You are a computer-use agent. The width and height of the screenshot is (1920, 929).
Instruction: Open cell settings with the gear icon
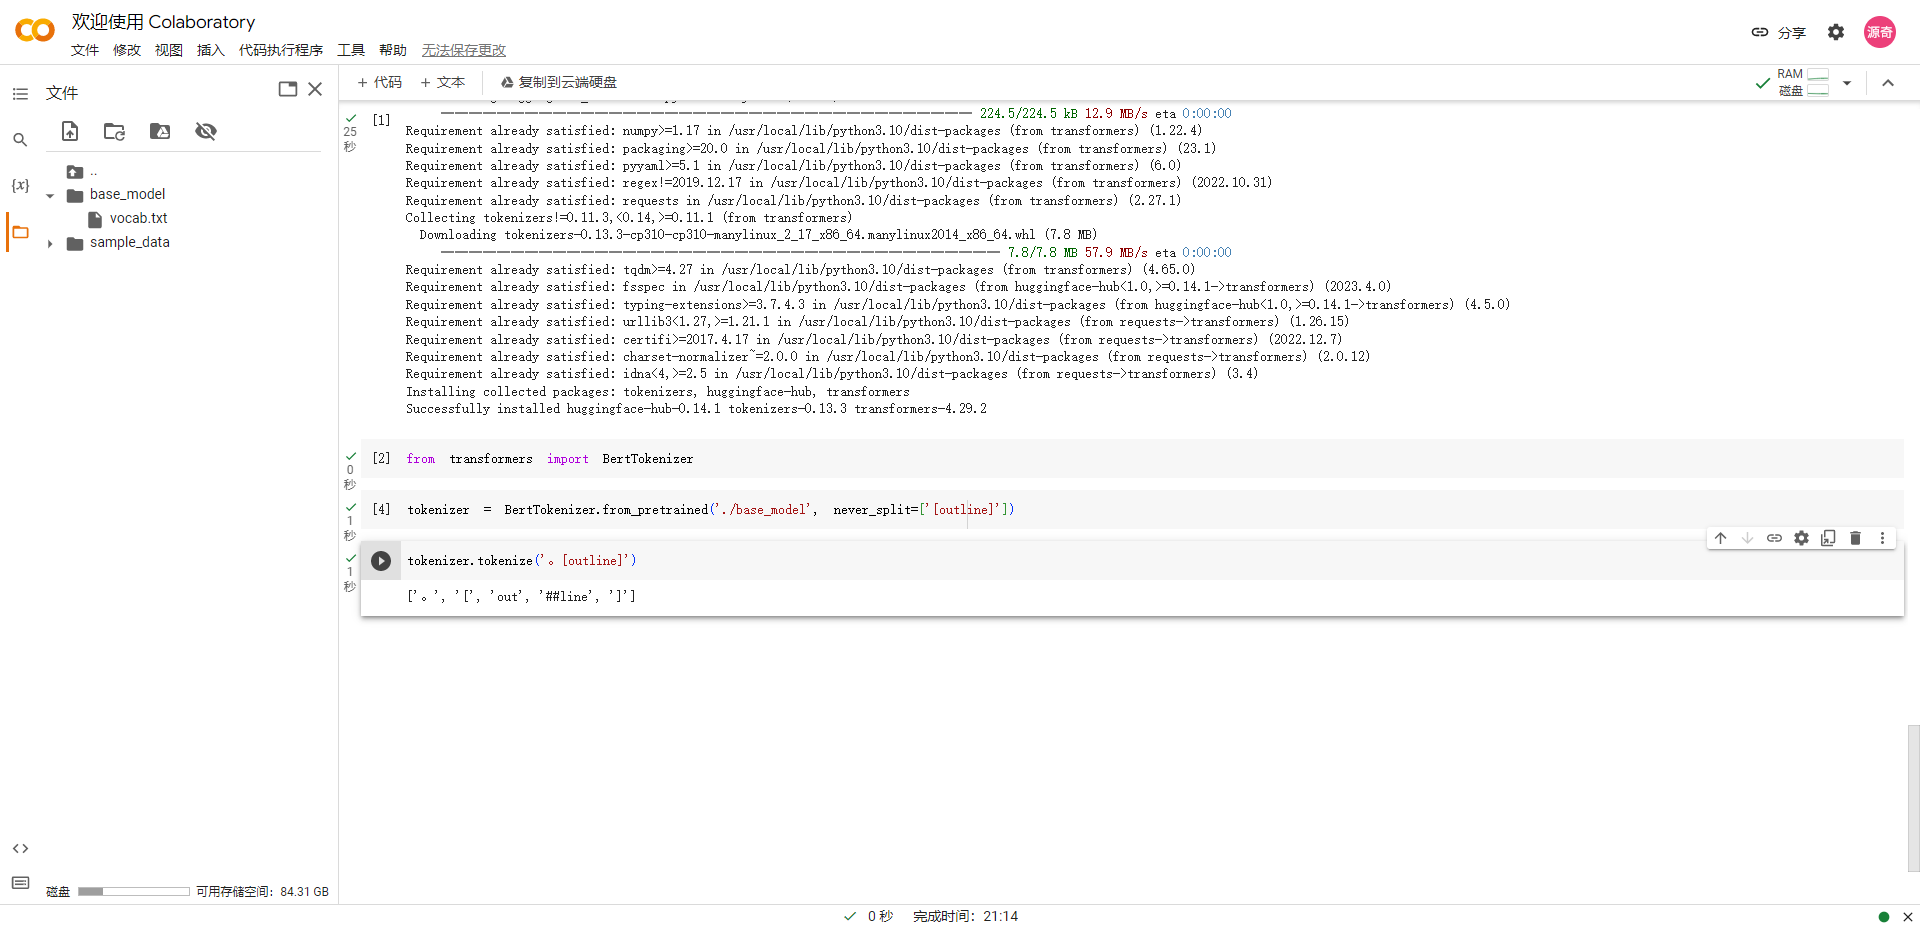click(1802, 538)
